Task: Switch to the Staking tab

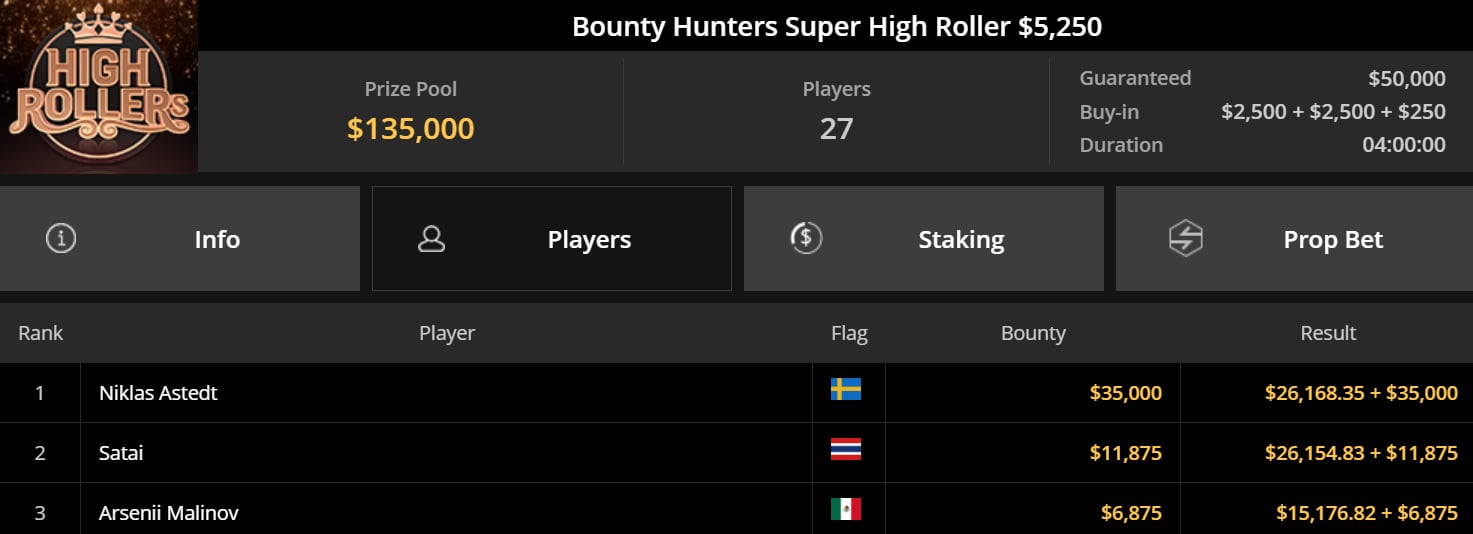Action: point(961,240)
